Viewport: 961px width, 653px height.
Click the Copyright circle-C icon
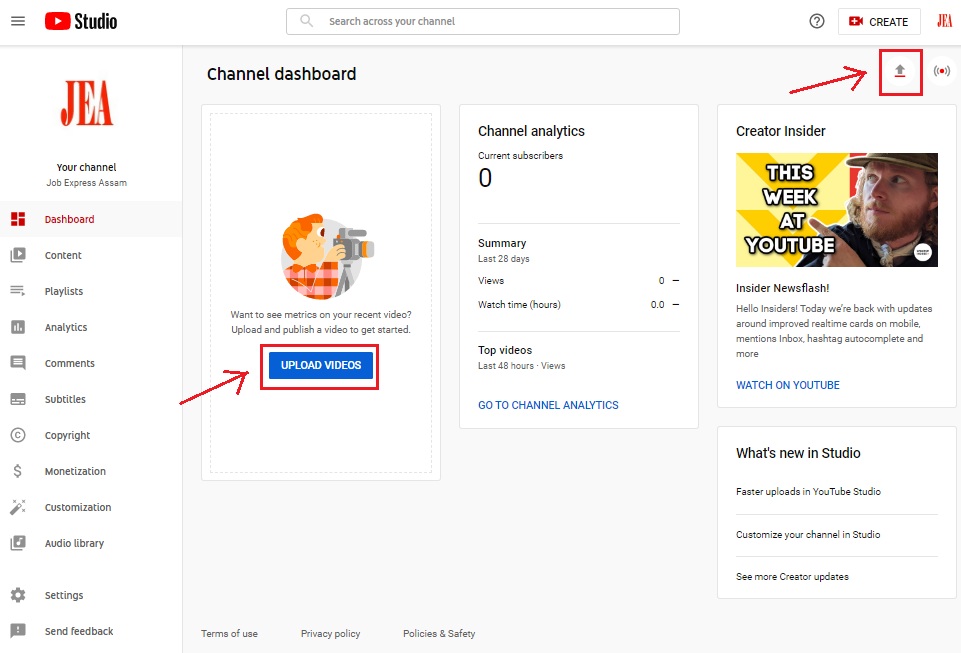click(18, 435)
